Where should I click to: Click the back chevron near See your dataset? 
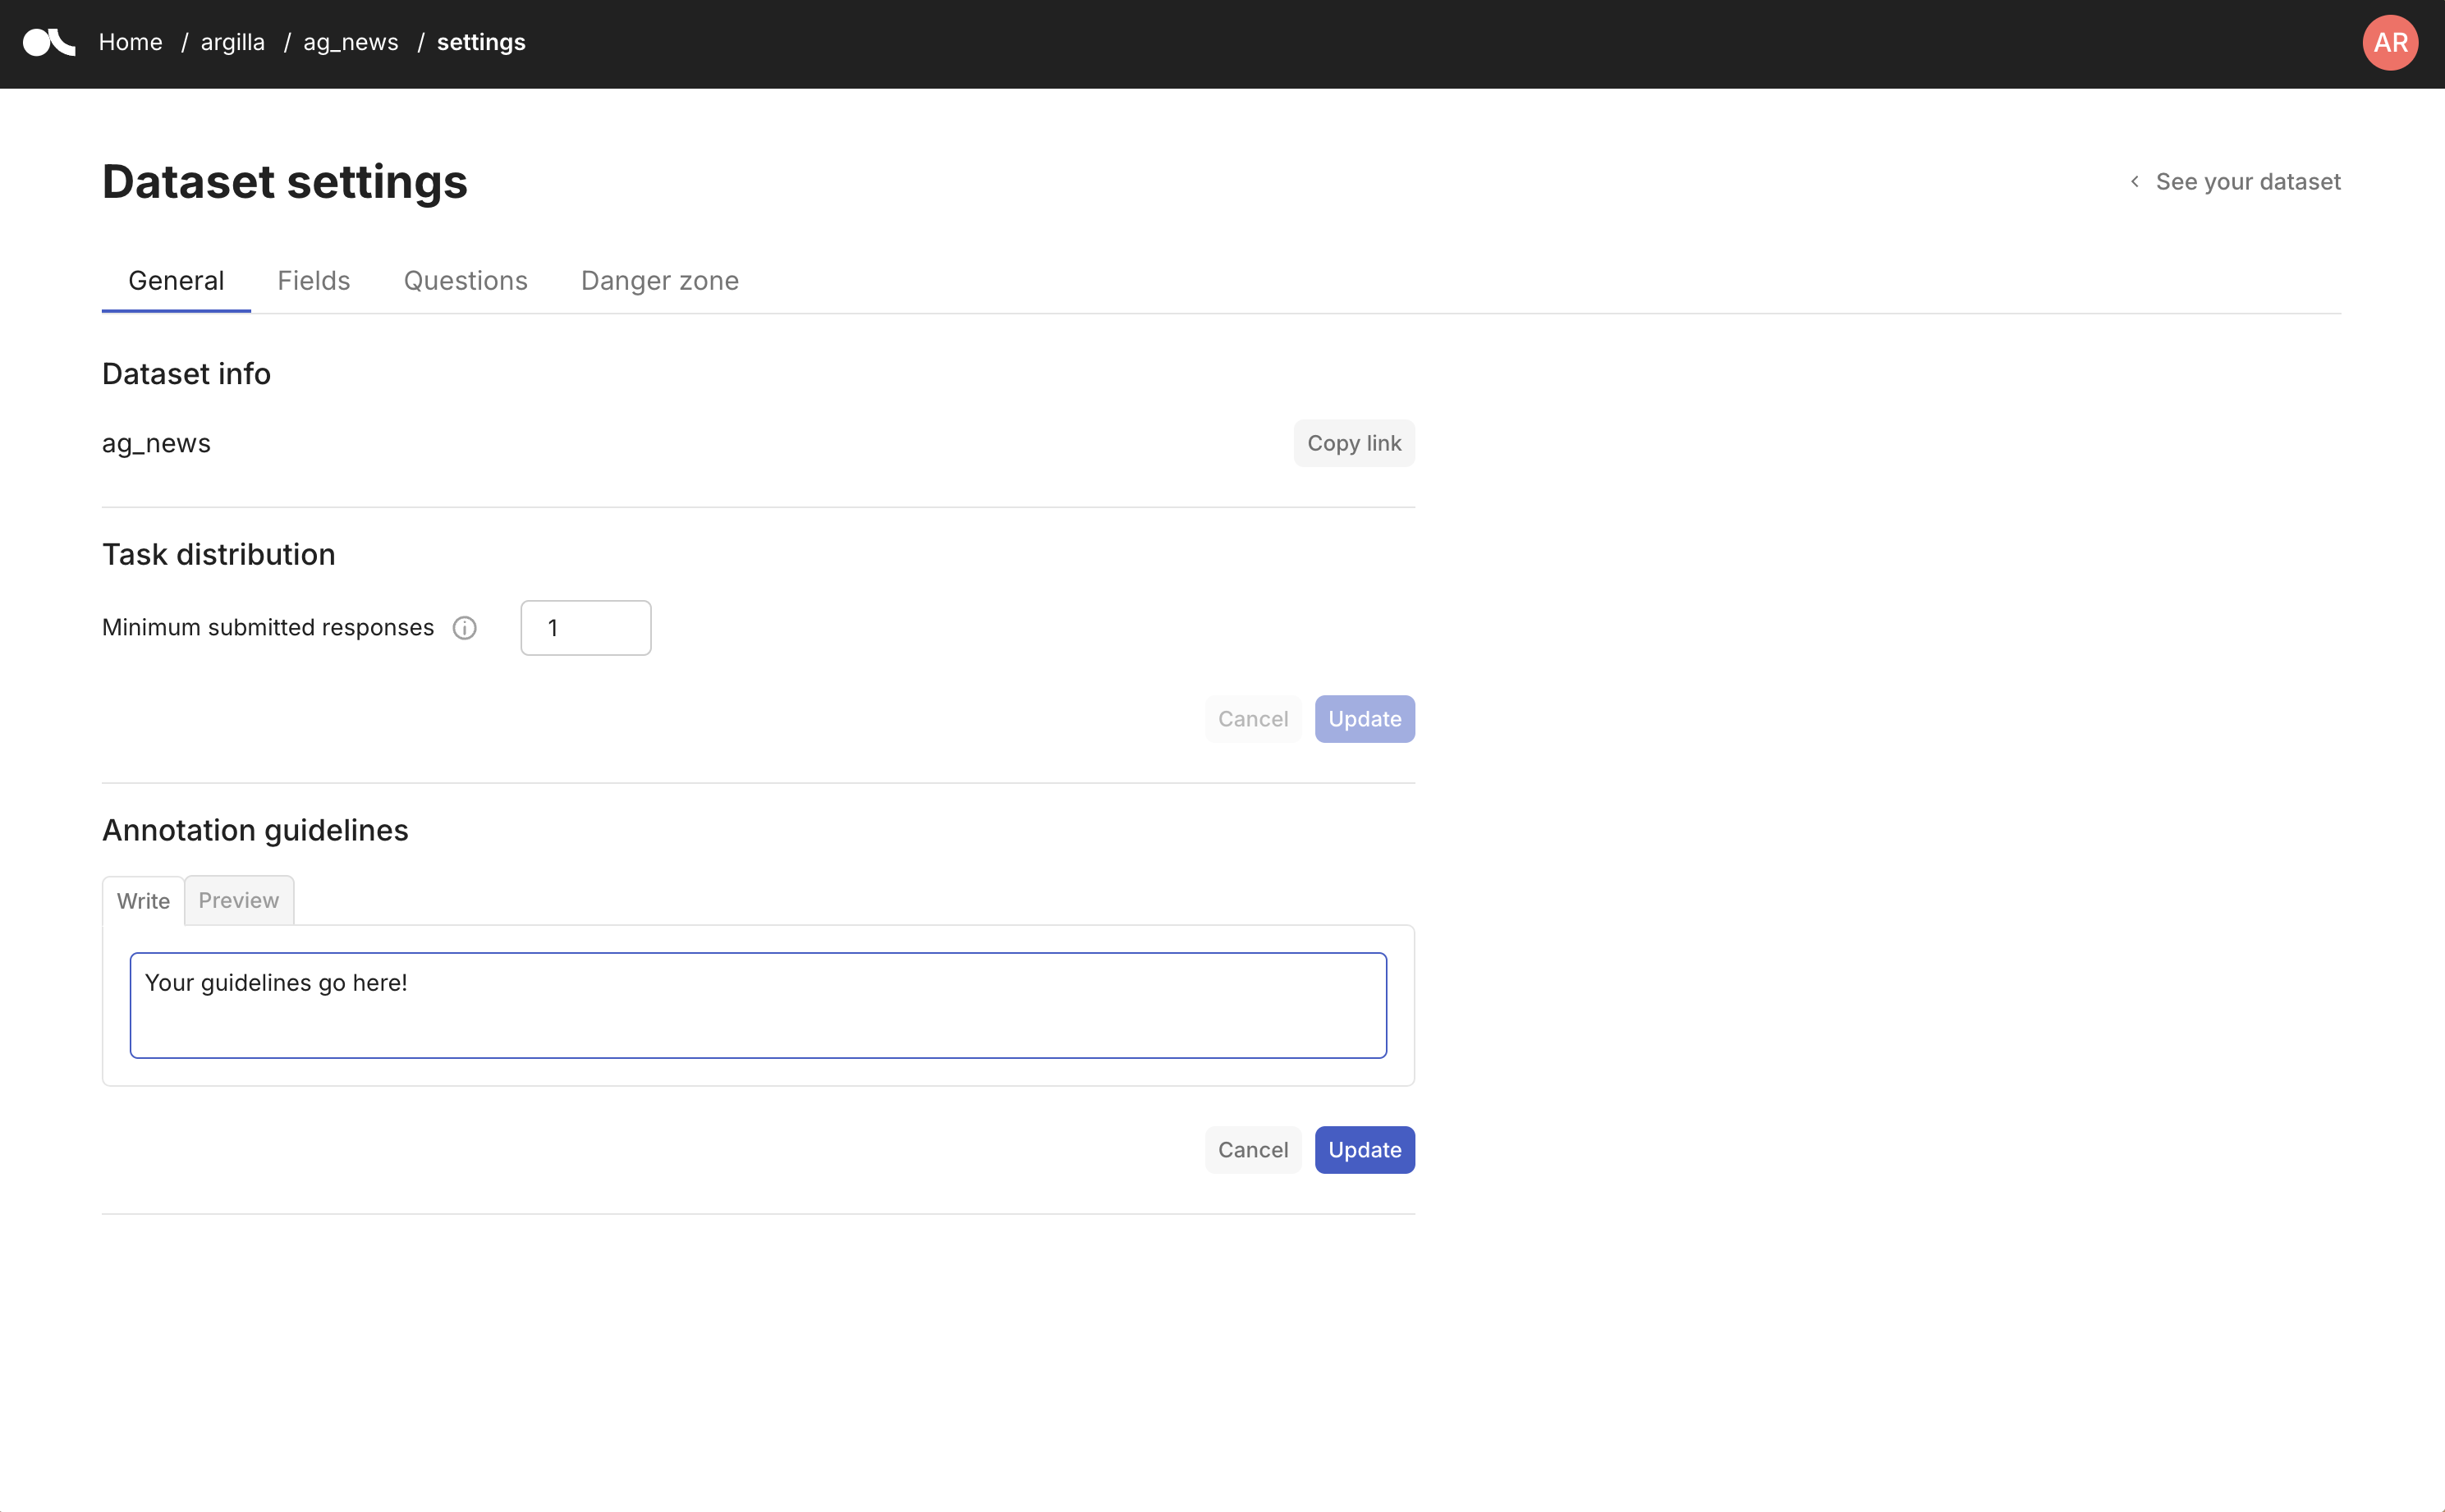[2134, 182]
